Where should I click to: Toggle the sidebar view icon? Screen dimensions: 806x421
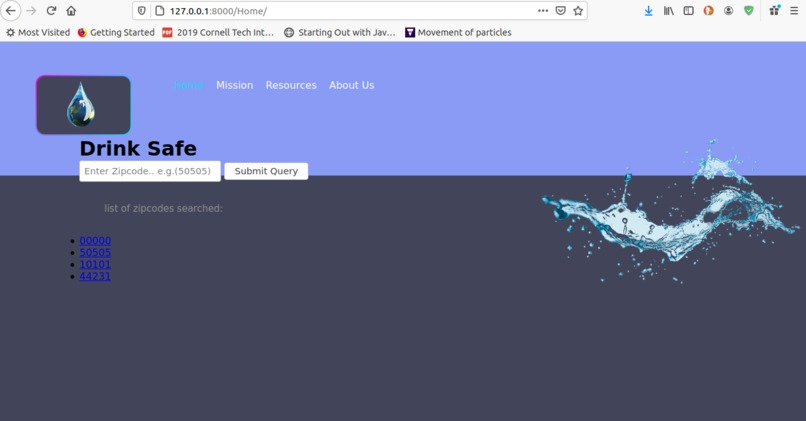point(688,11)
